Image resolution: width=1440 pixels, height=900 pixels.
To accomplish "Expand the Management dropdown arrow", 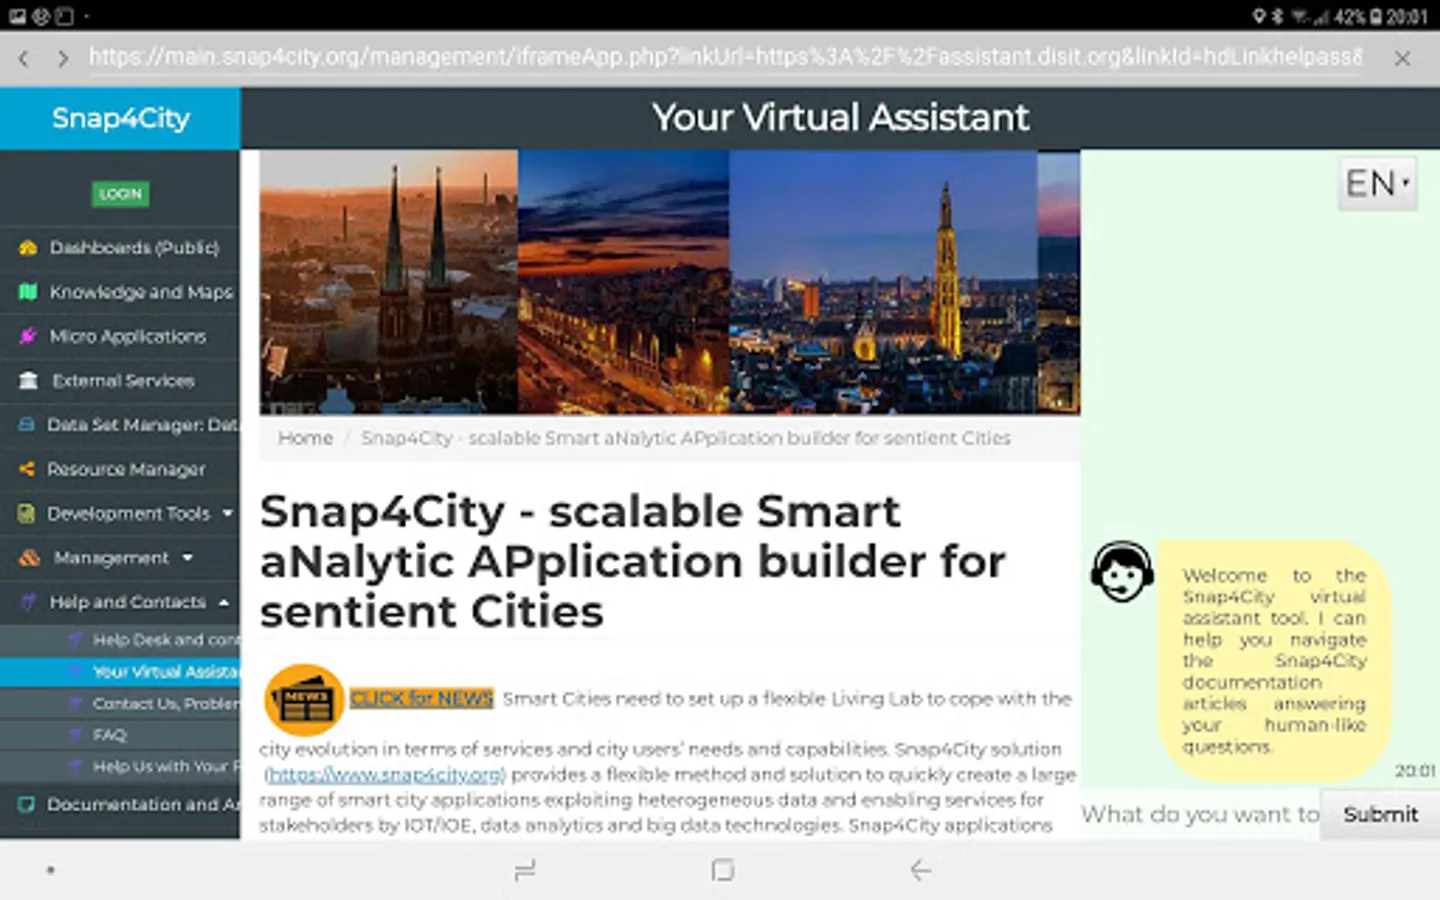I will click(187, 557).
